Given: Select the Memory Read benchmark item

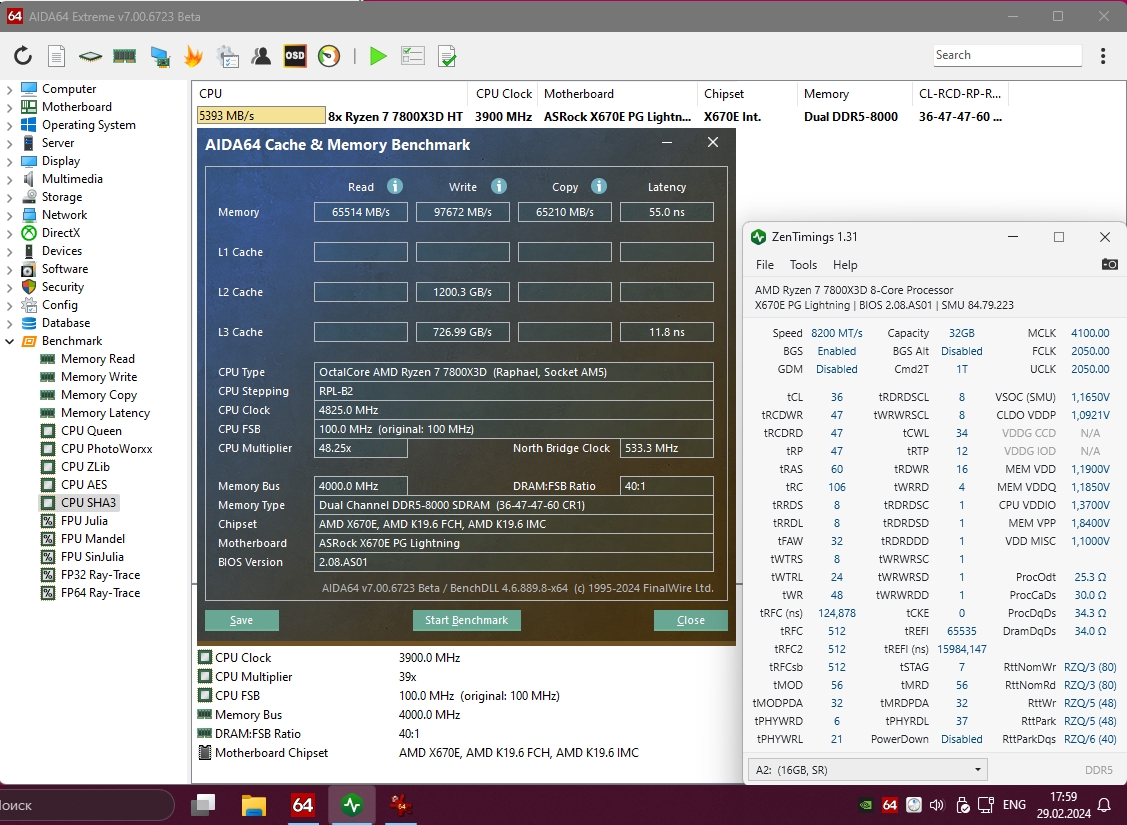Looking at the screenshot, I should [x=98, y=359].
